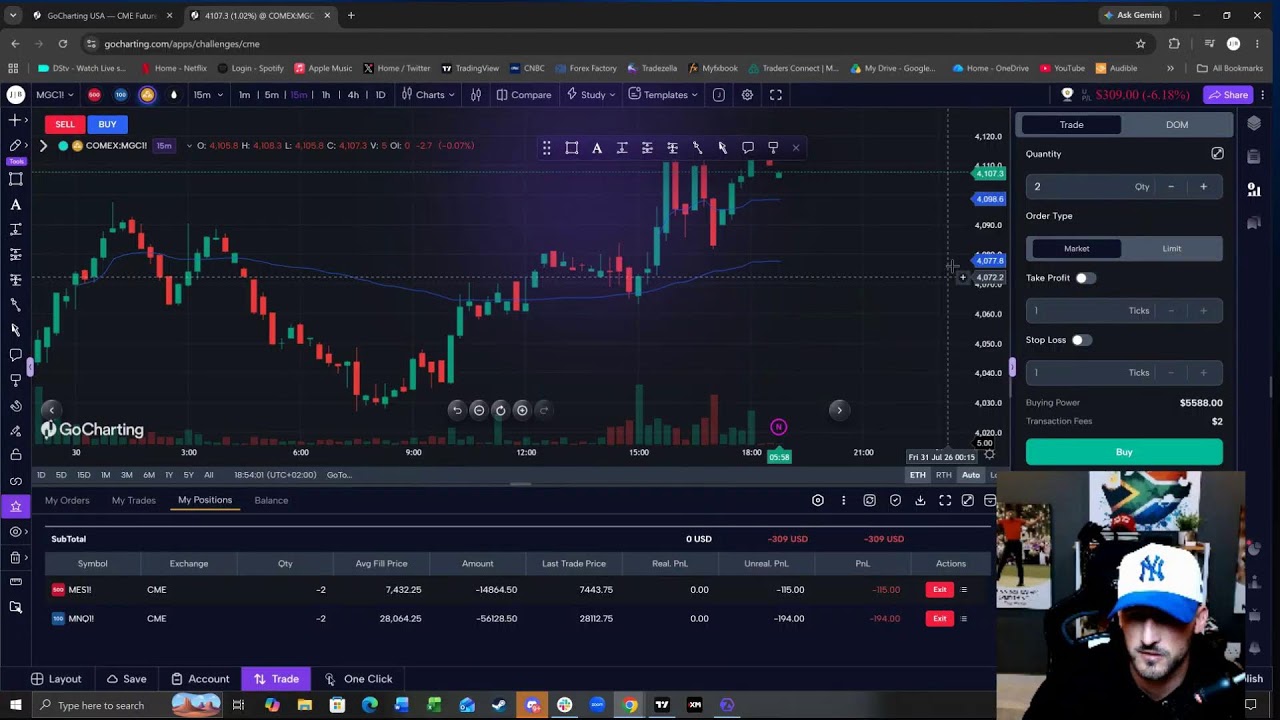Select the My Positions tab

pos(205,500)
